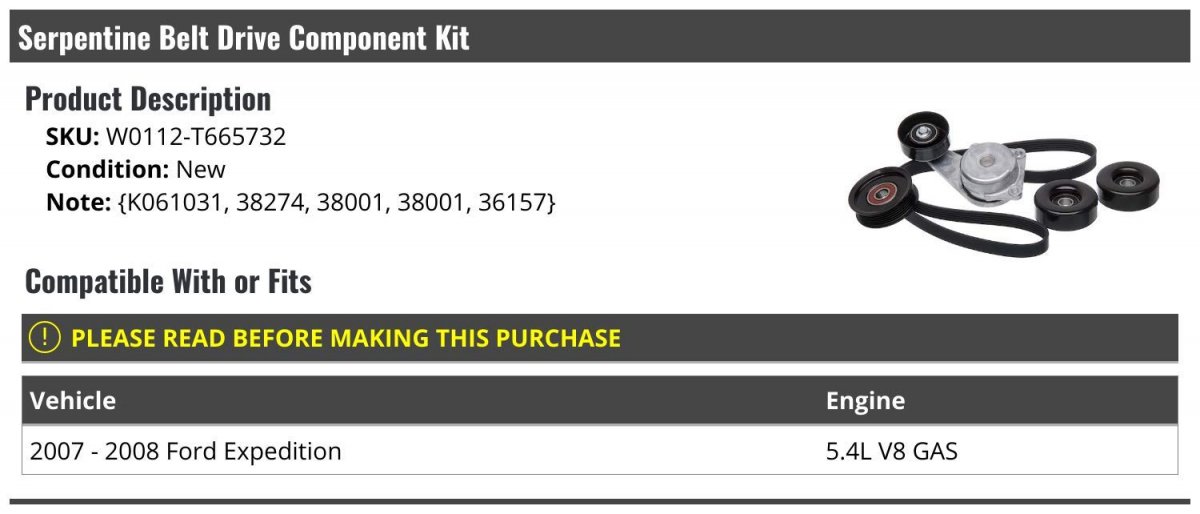Click the Engine column header

tap(865, 401)
